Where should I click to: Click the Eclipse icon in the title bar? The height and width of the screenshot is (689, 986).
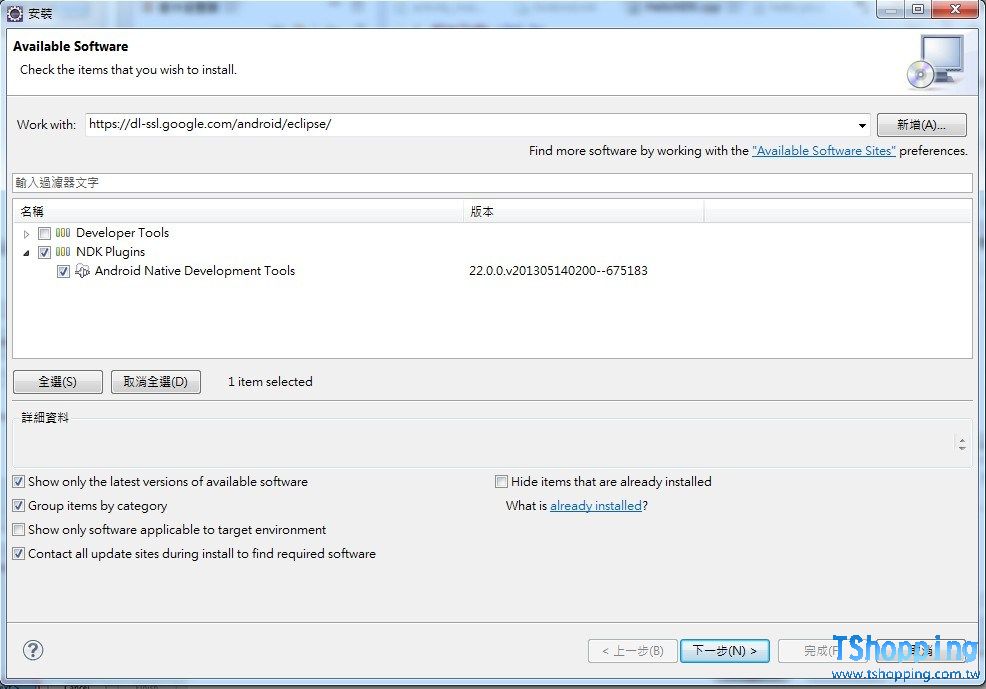[15, 13]
